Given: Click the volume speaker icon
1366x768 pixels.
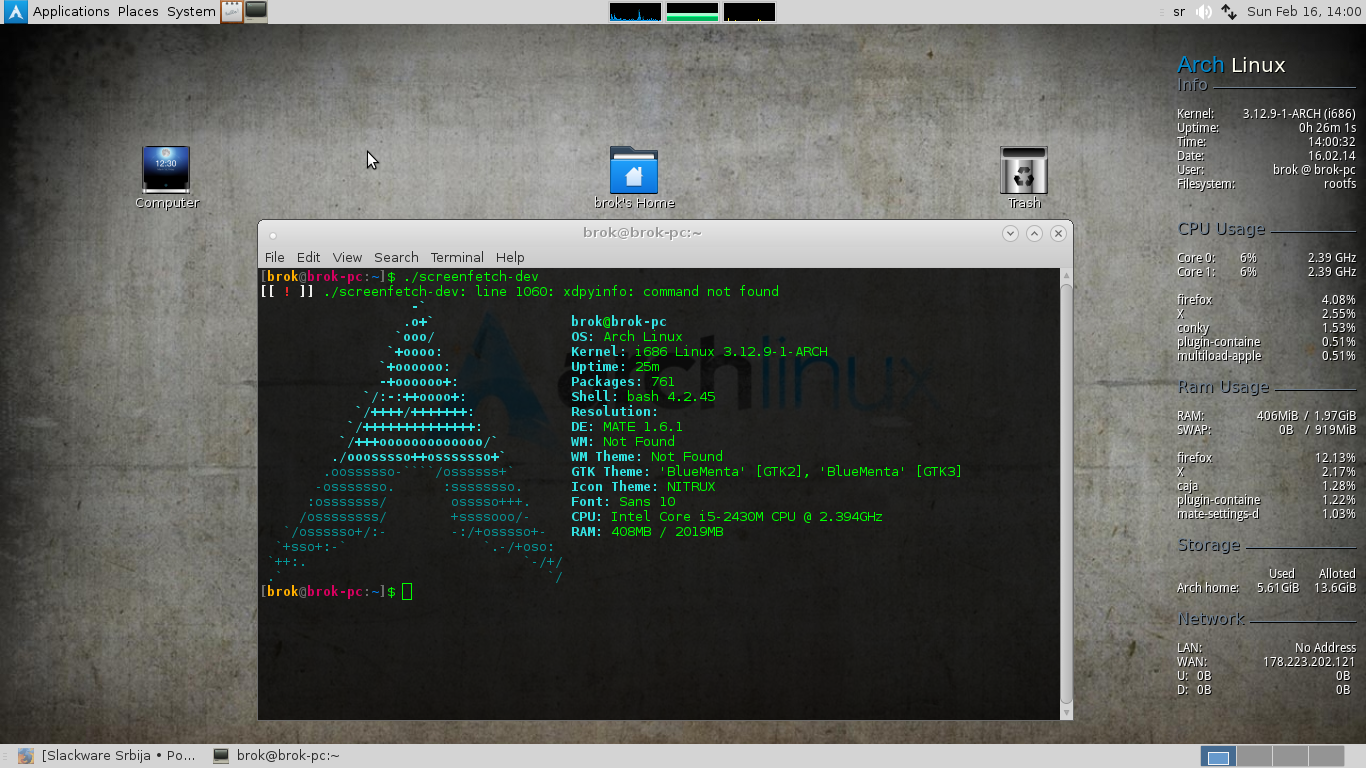Looking at the screenshot, I should 1204,12.
